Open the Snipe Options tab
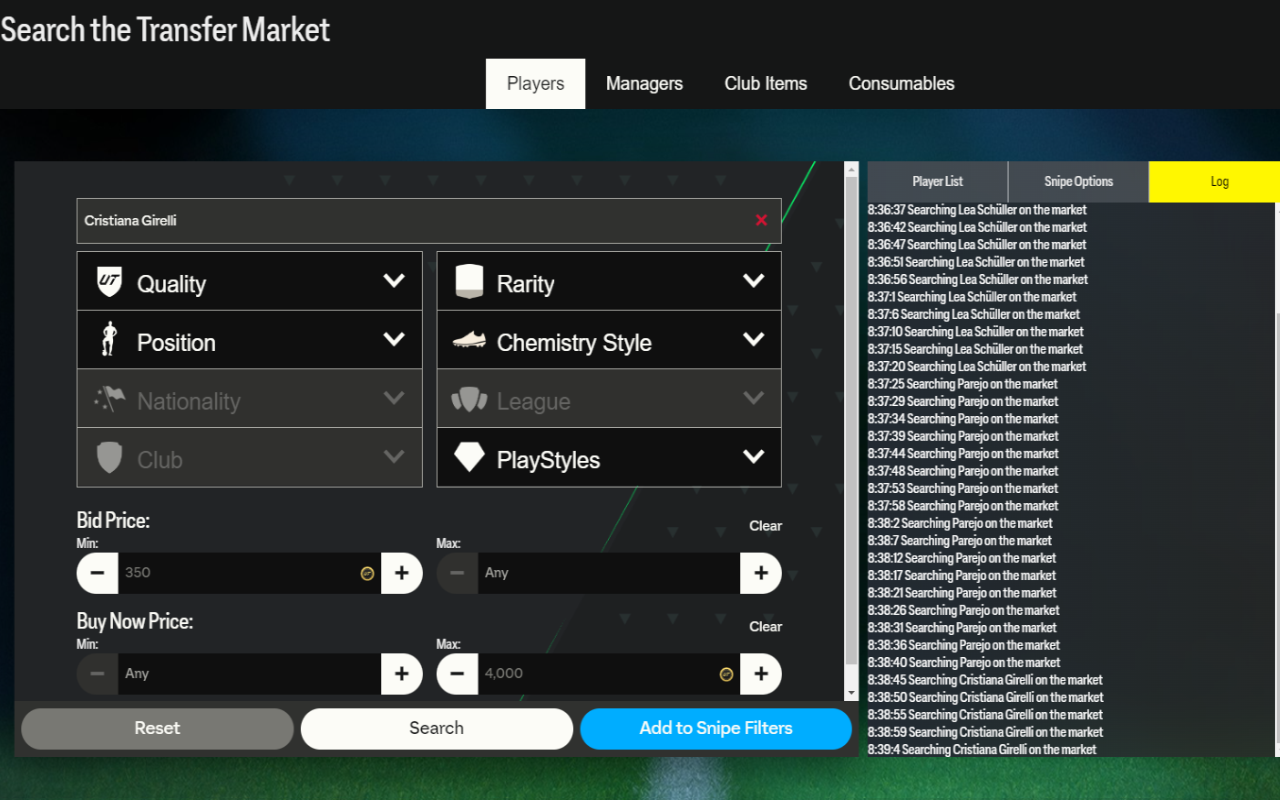The height and width of the screenshot is (800, 1280). coord(1078,182)
